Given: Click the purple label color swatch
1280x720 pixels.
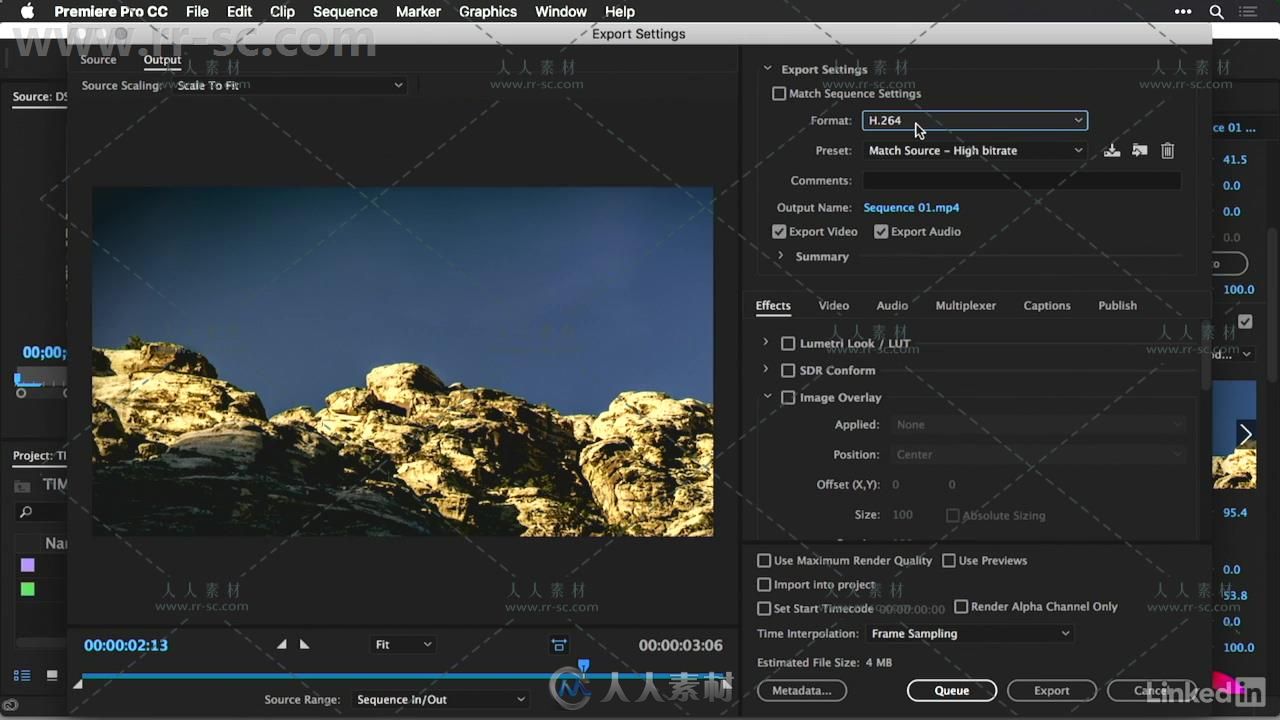Looking at the screenshot, I should 28,565.
